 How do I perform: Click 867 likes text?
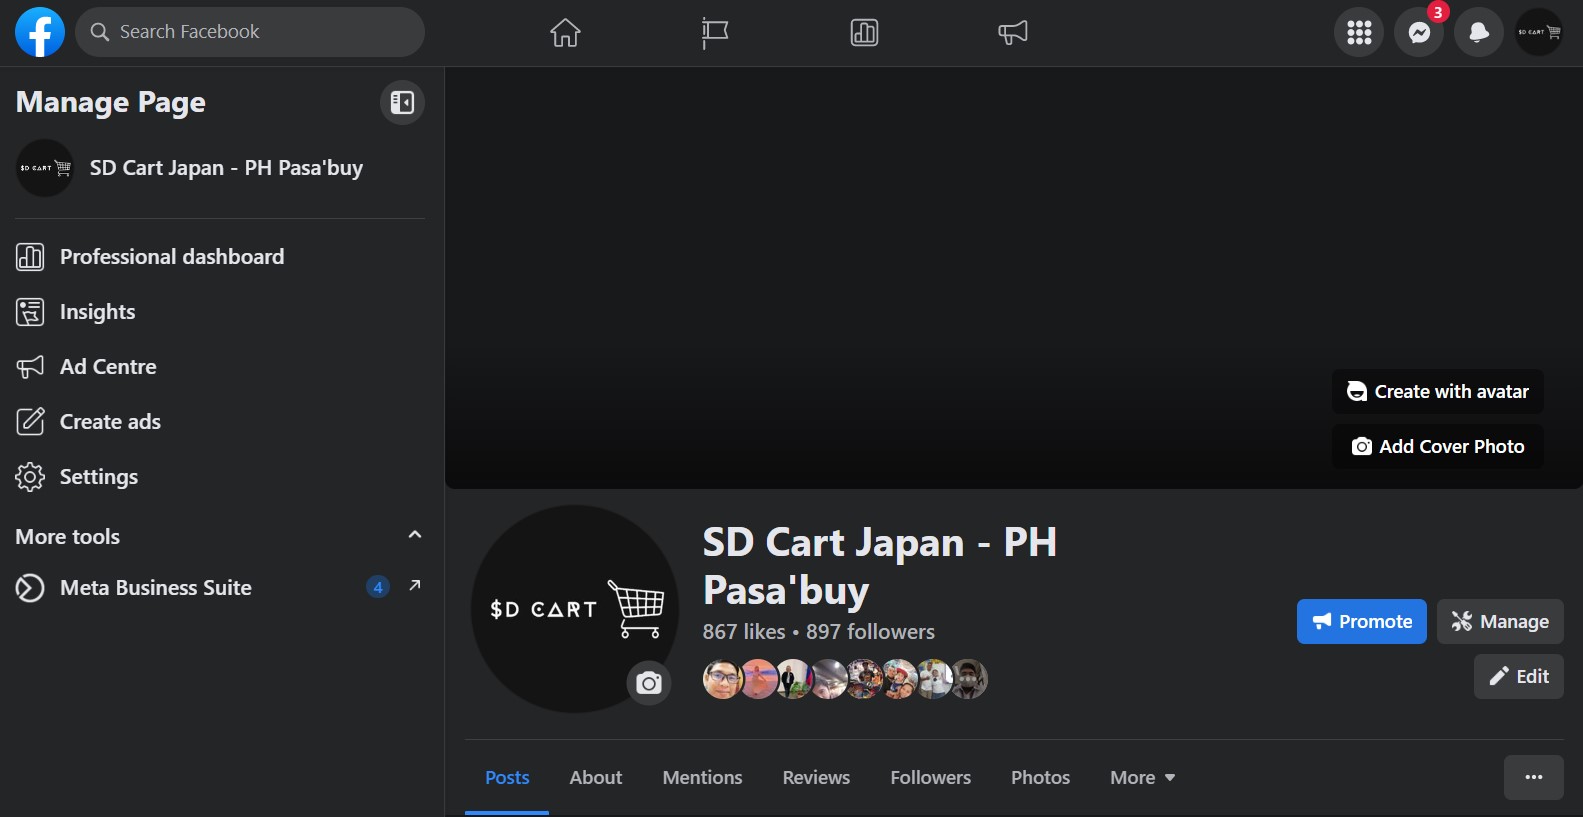pos(744,632)
